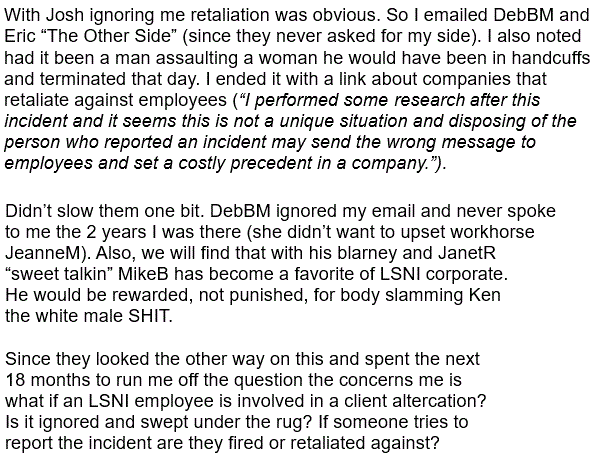Place cursor on "retaliation was obvious"

(285, 15)
